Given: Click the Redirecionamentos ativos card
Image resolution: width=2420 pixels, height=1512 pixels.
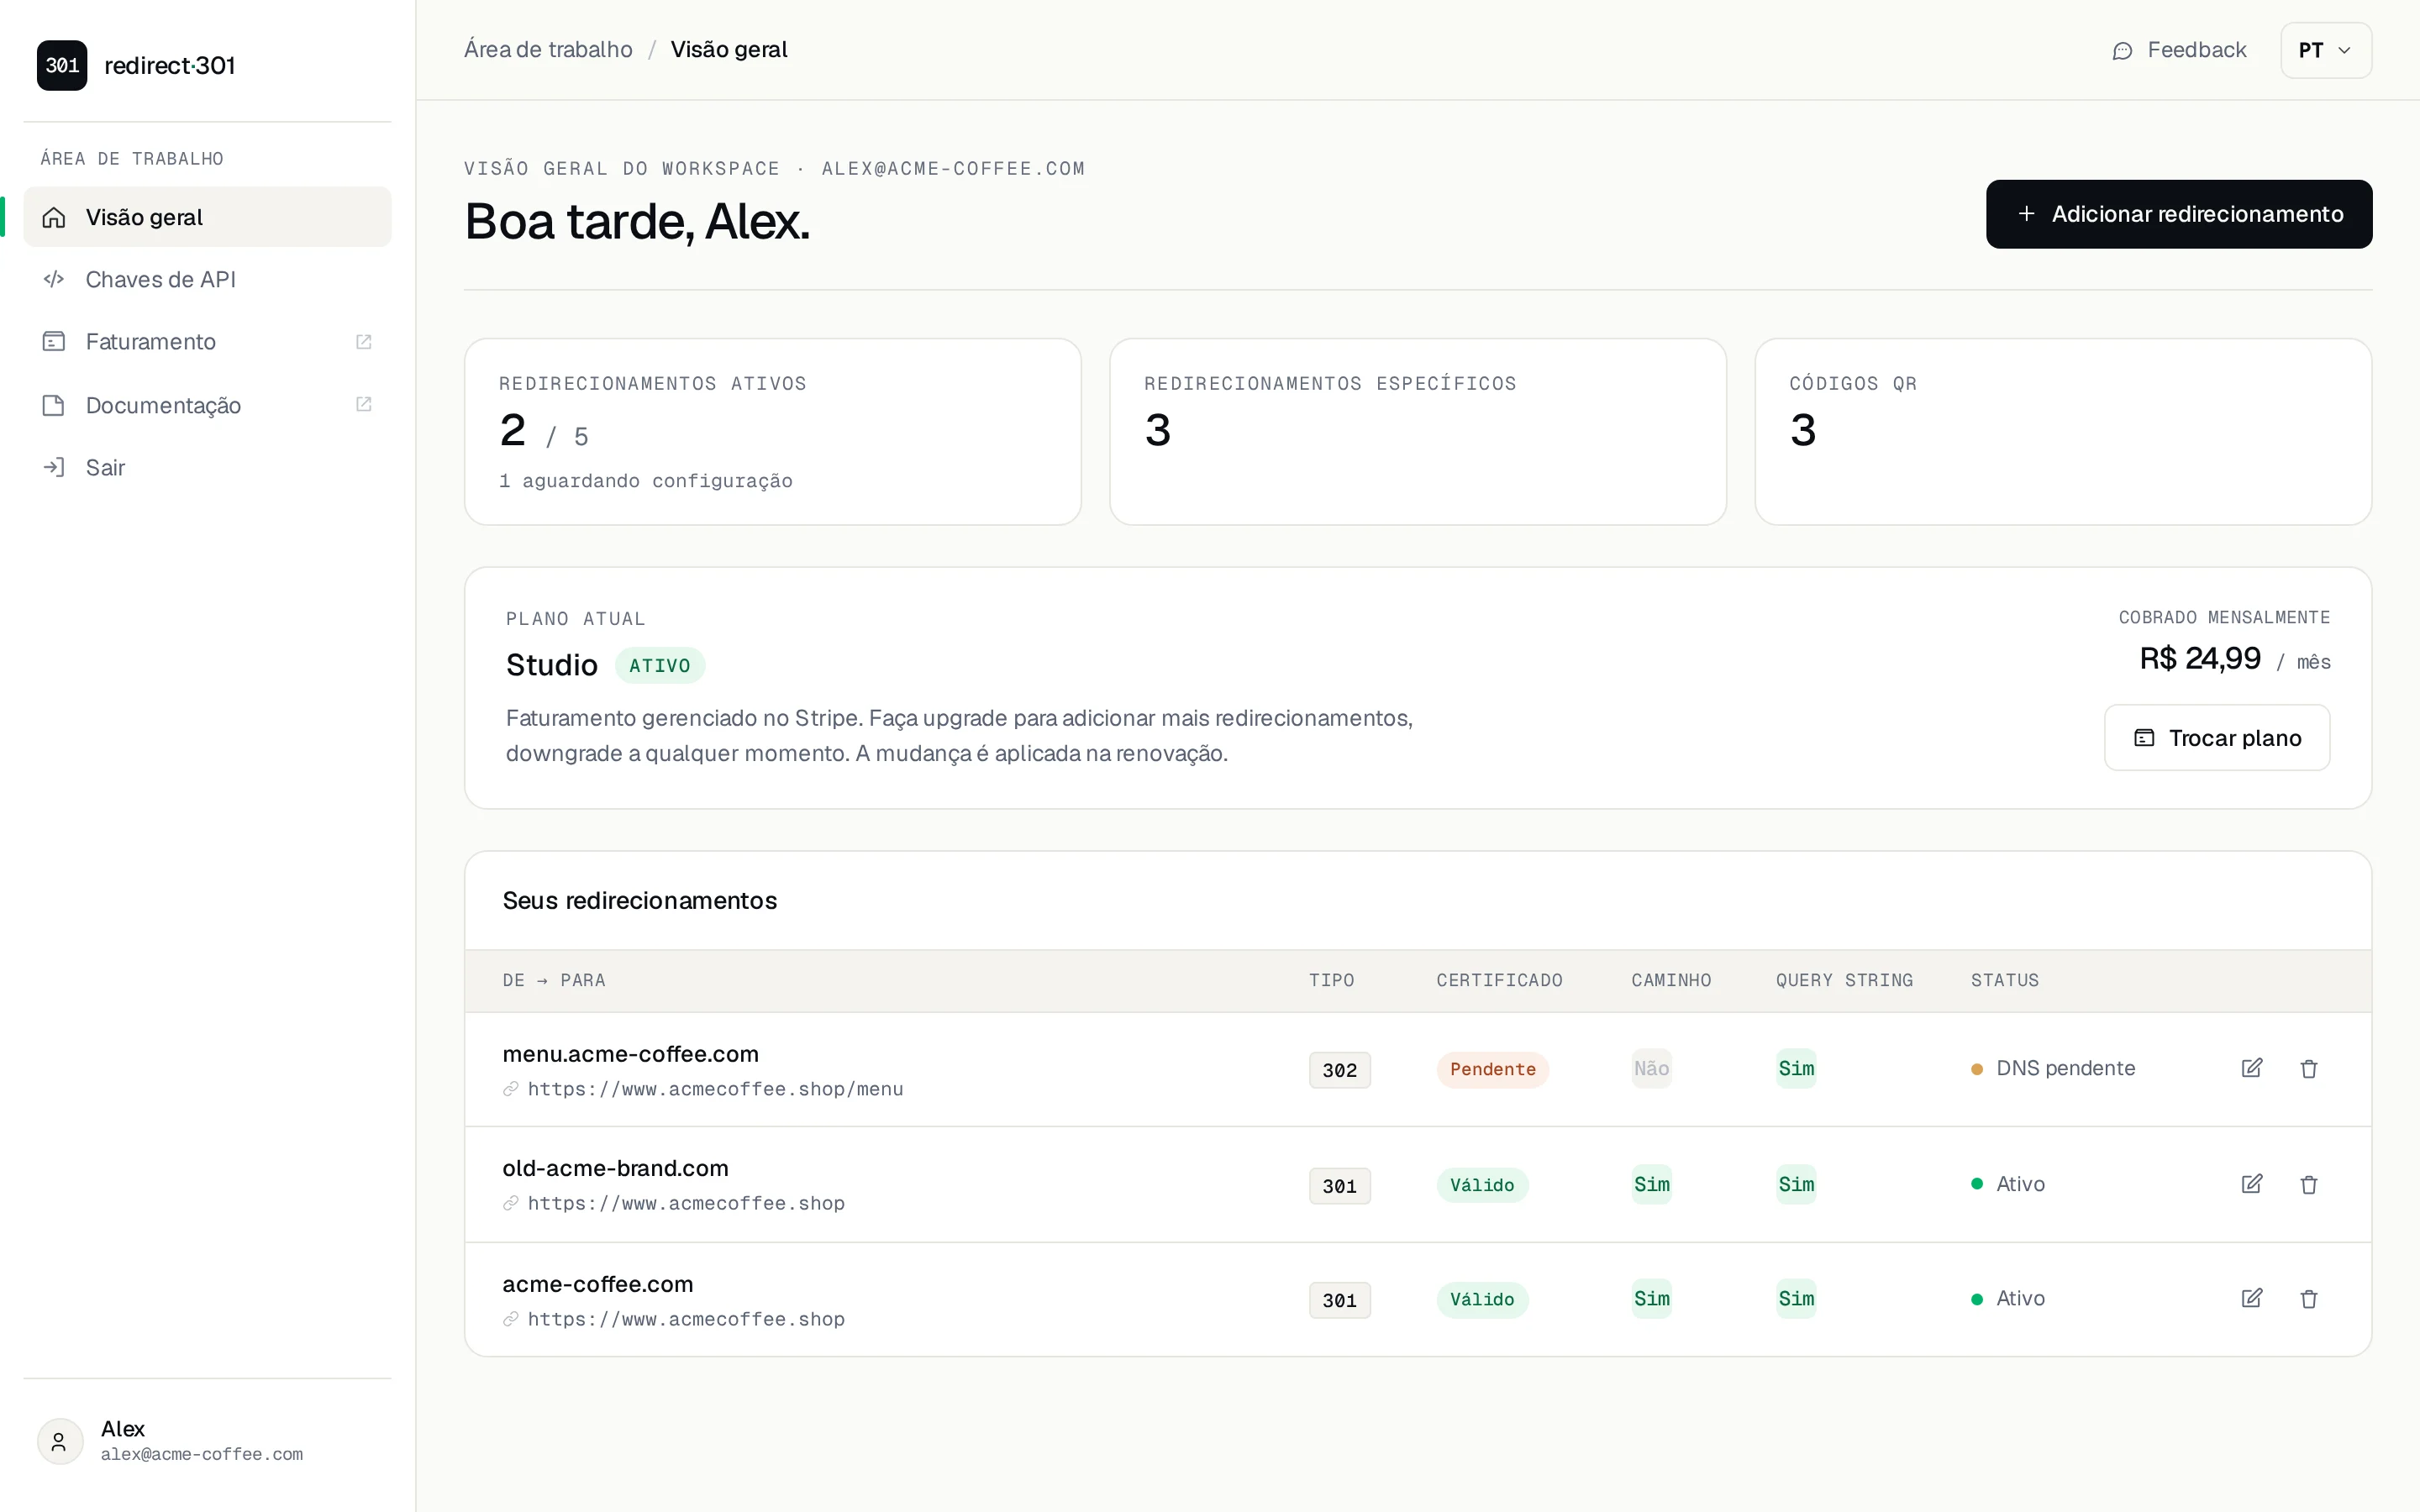Looking at the screenshot, I should click(773, 432).
